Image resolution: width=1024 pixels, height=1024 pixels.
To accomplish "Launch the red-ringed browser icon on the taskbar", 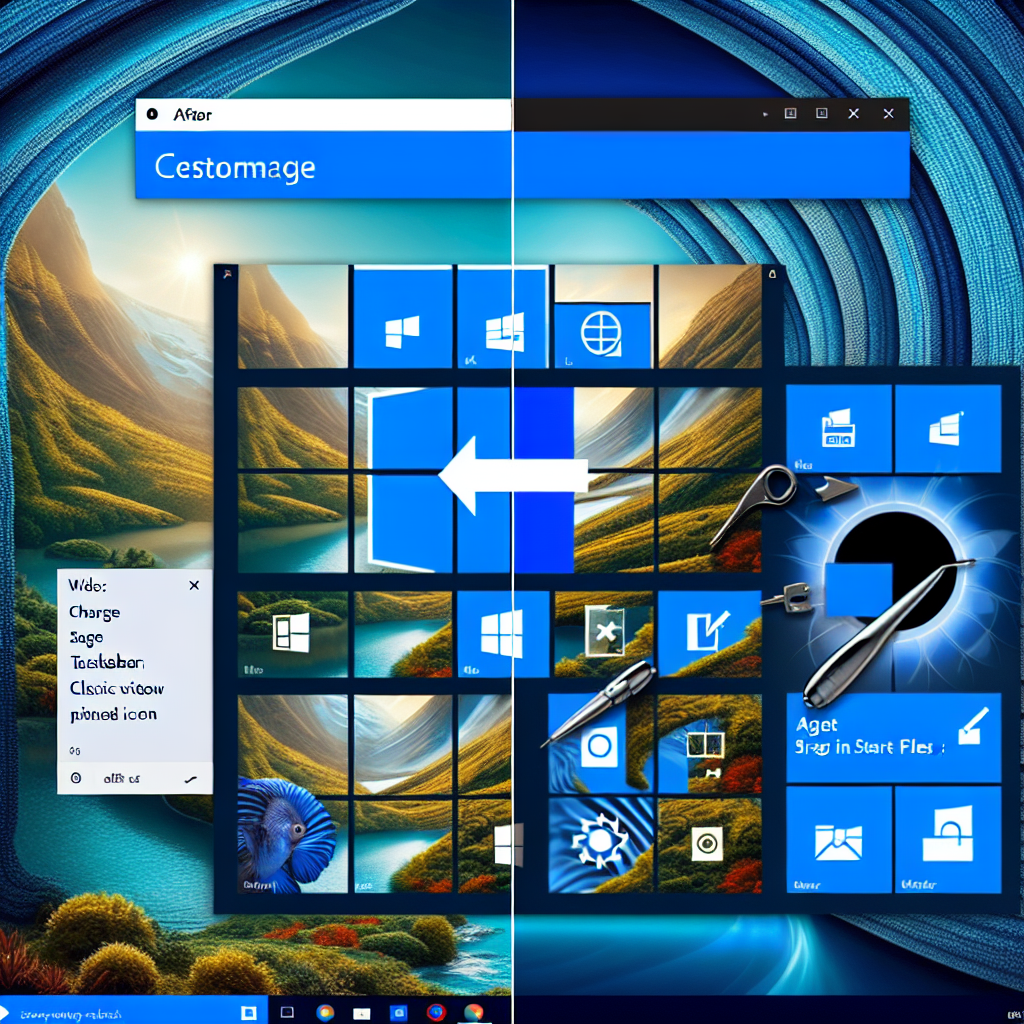I will tap(436, 1013).
